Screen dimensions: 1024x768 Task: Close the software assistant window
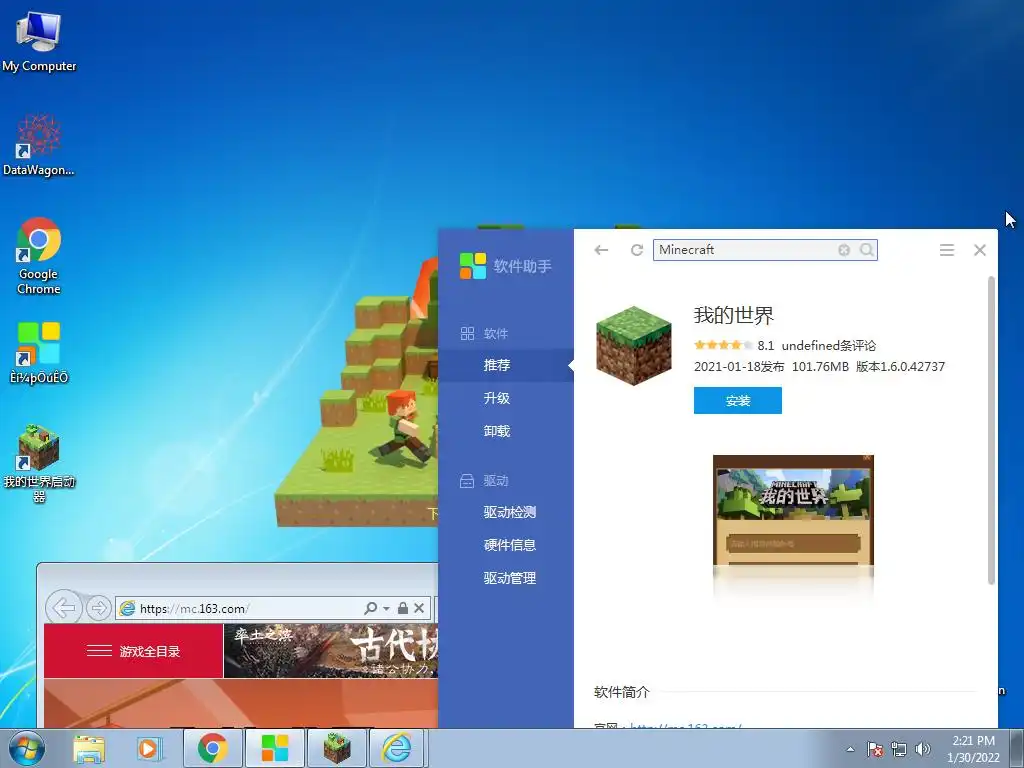click(980, 250)
